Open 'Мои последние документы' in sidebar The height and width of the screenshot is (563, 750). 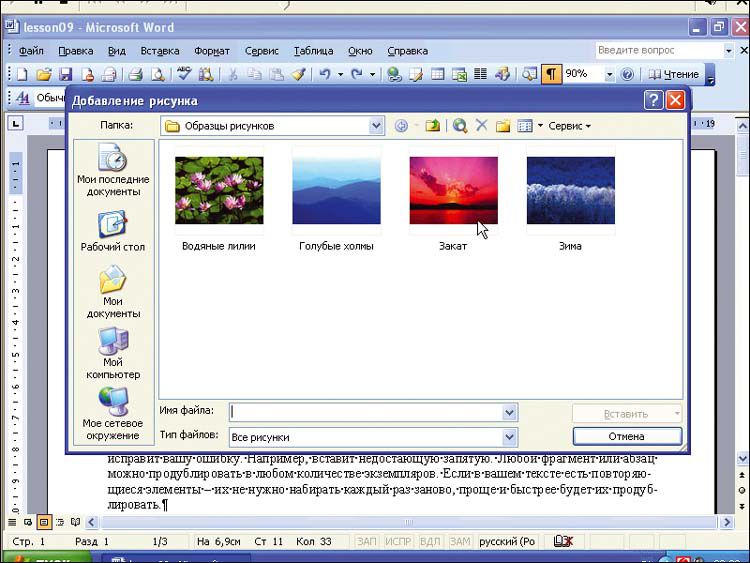click(x=113, y=170)
